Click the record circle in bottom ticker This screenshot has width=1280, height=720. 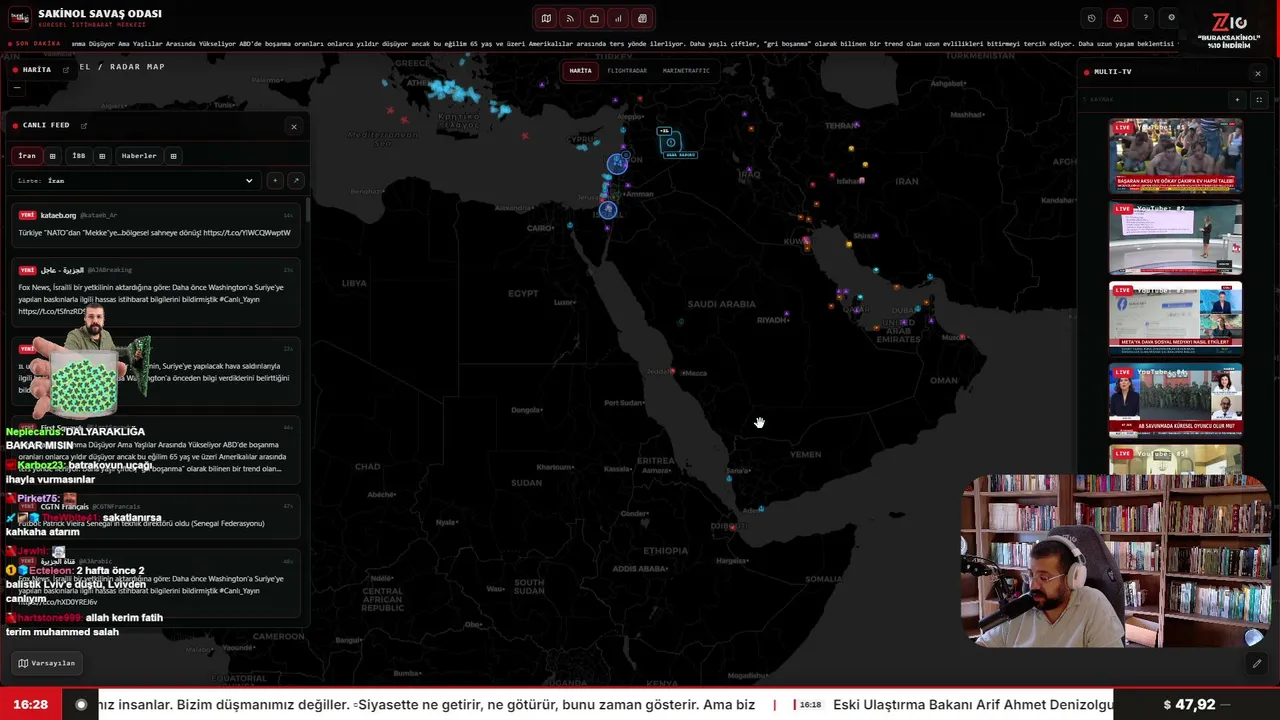(82, 705)
